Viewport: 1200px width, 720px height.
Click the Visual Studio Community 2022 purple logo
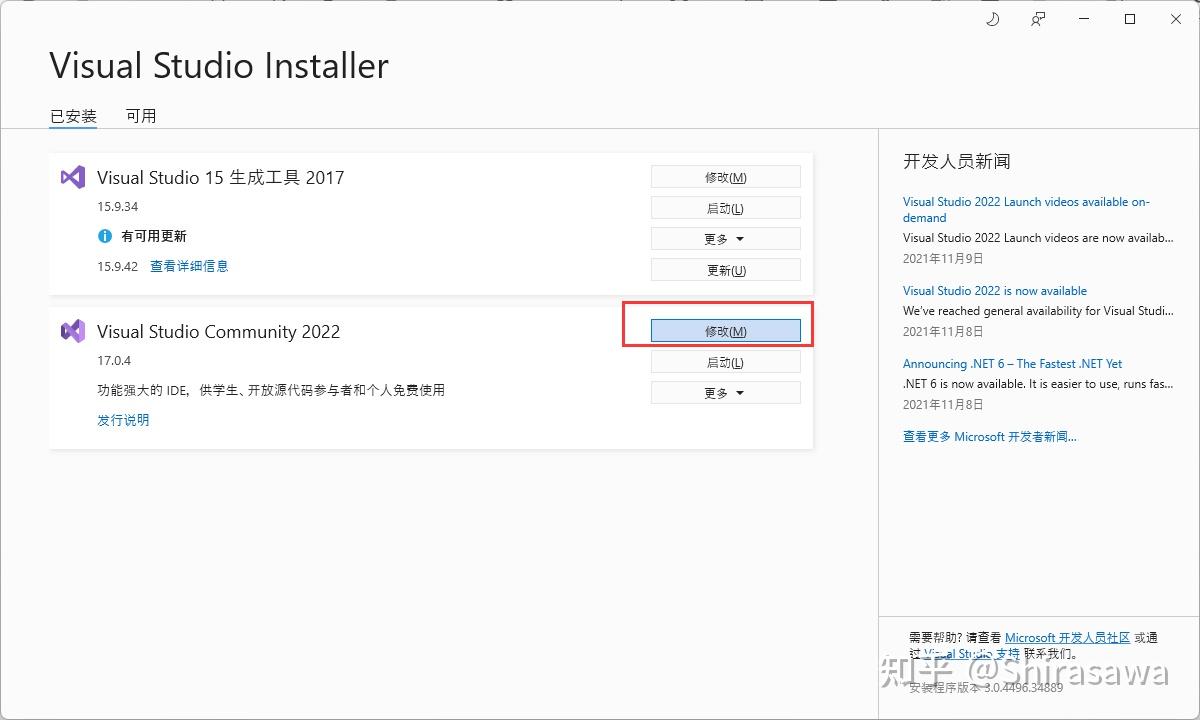pos(72,331)
